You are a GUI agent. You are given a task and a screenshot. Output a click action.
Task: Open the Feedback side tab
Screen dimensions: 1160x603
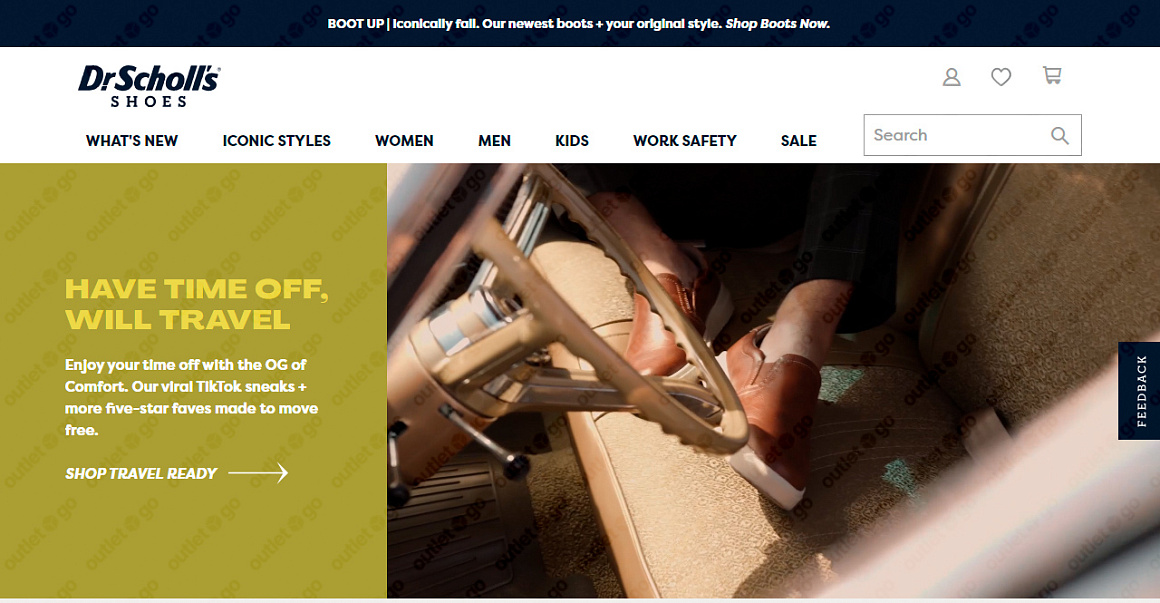pyautogui.click(x=1139, y=391)
